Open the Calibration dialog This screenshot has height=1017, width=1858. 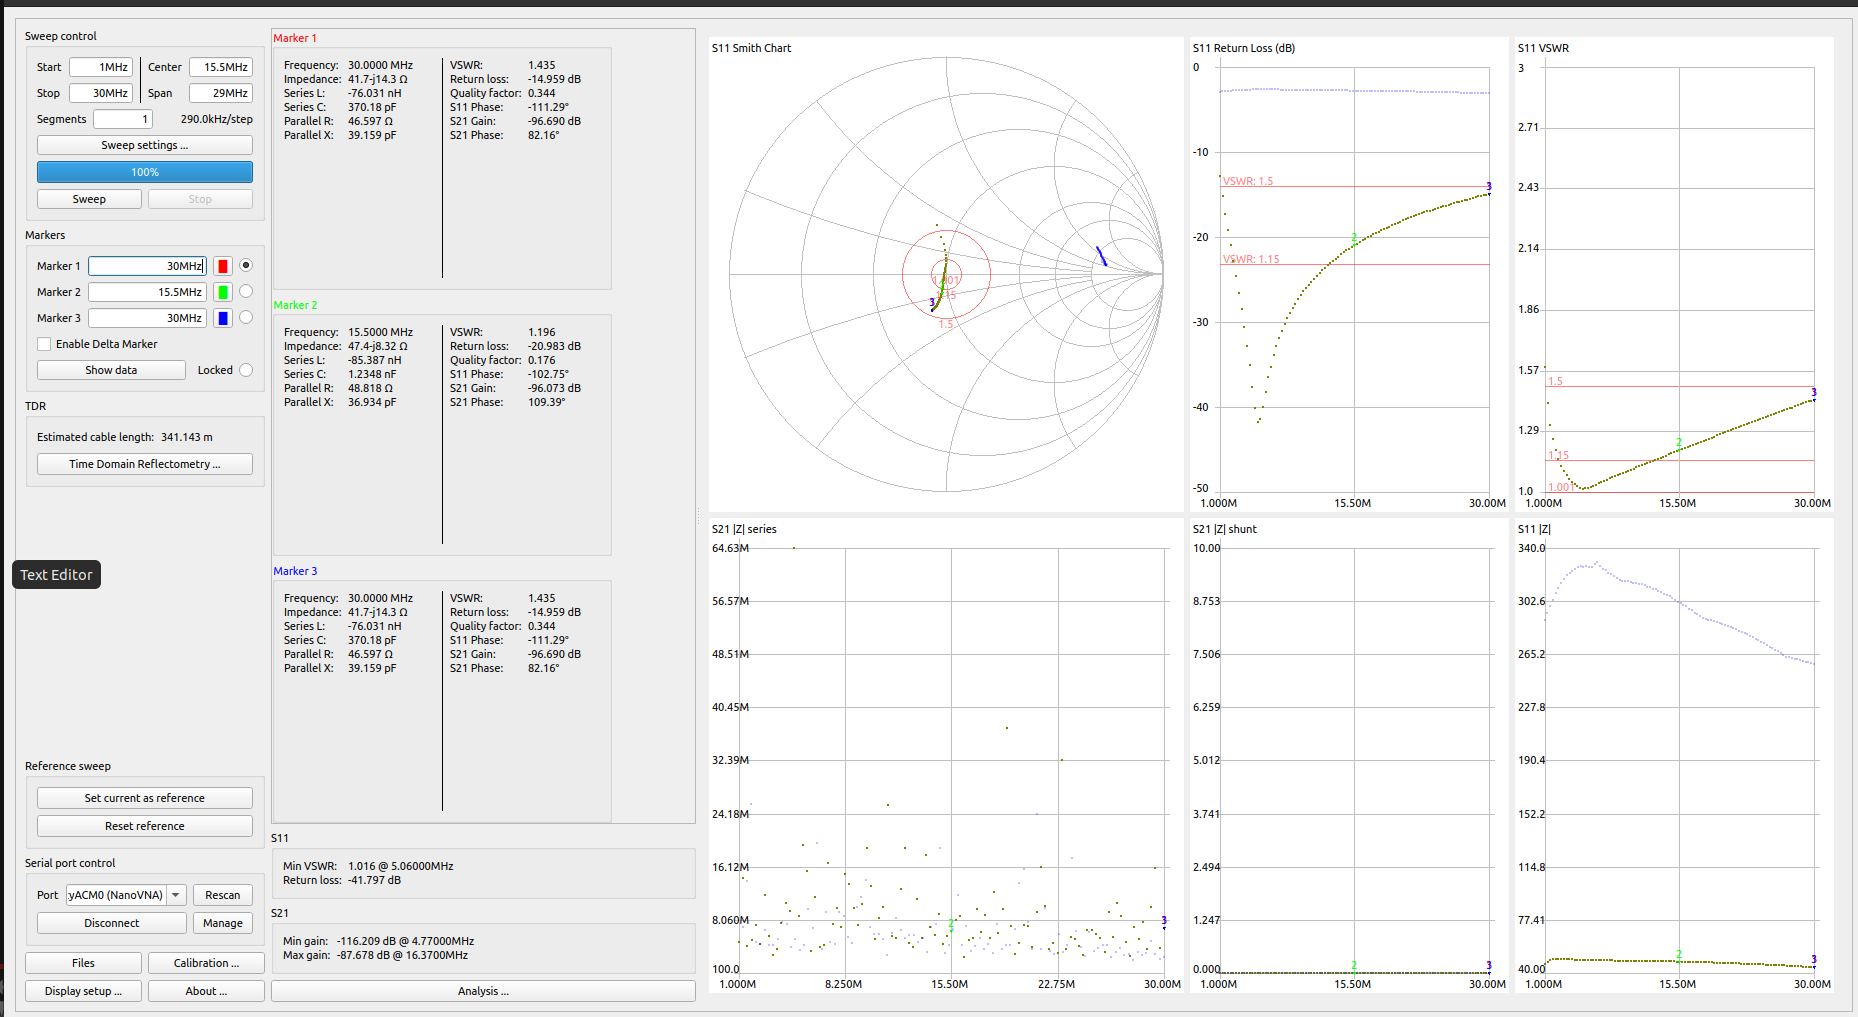tap(206, 963)
